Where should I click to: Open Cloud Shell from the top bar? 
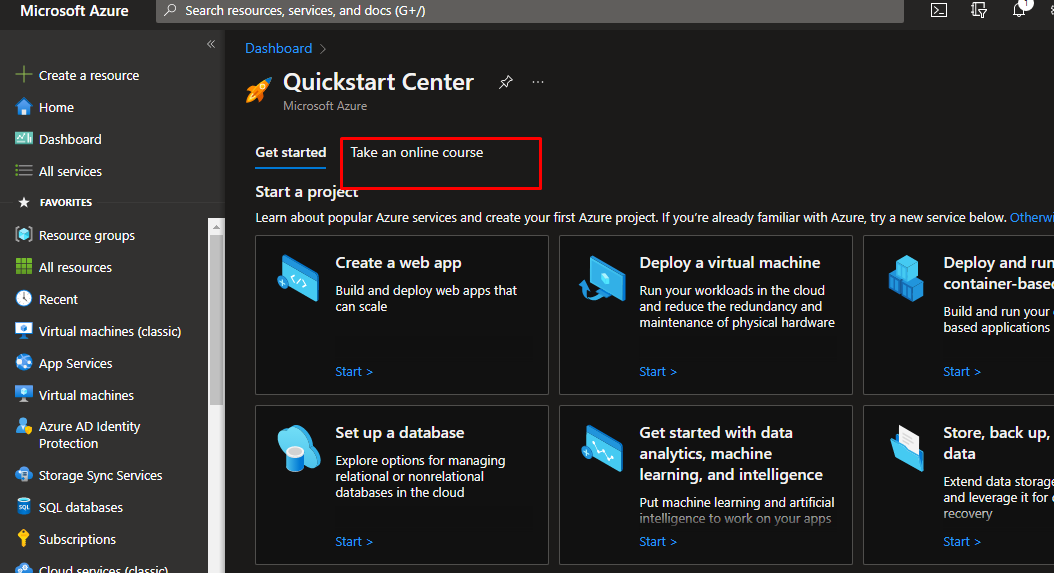click(x=938, y=10)
